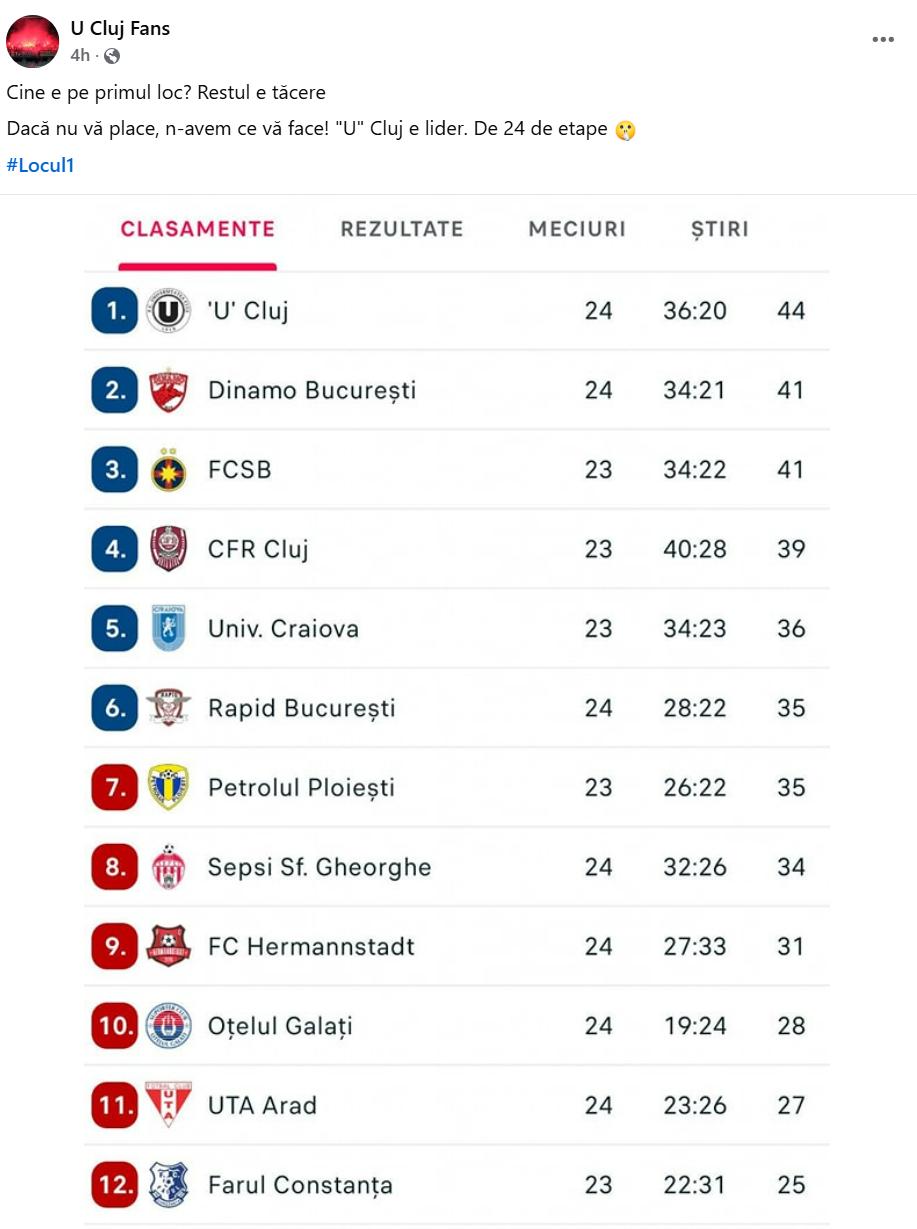Image resolution: width=917 pixels, height=1229 pixels.
Task: Select the MECIURI tab
Action: (x=577, y=229)
